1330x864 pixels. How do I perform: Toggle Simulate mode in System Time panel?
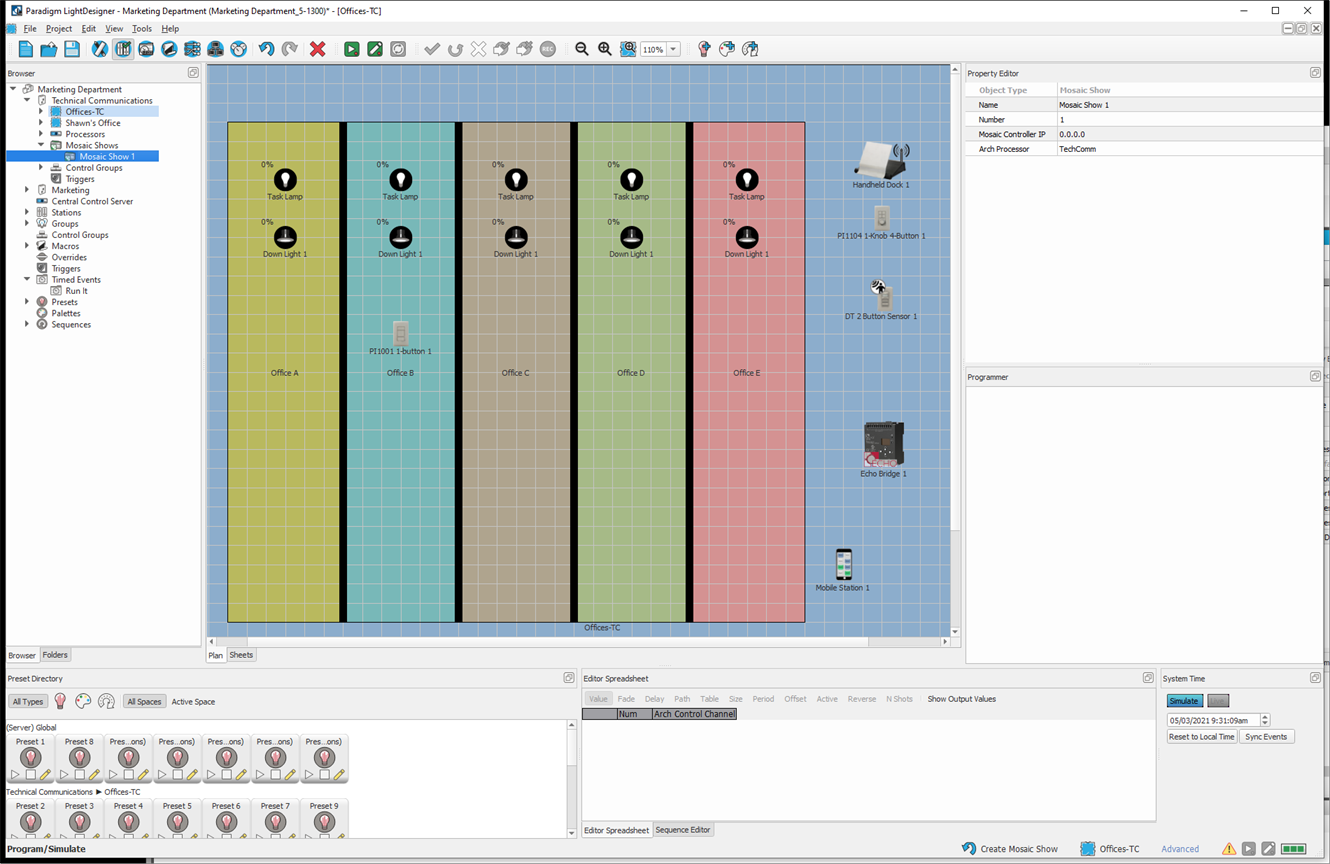point(1184,700)
